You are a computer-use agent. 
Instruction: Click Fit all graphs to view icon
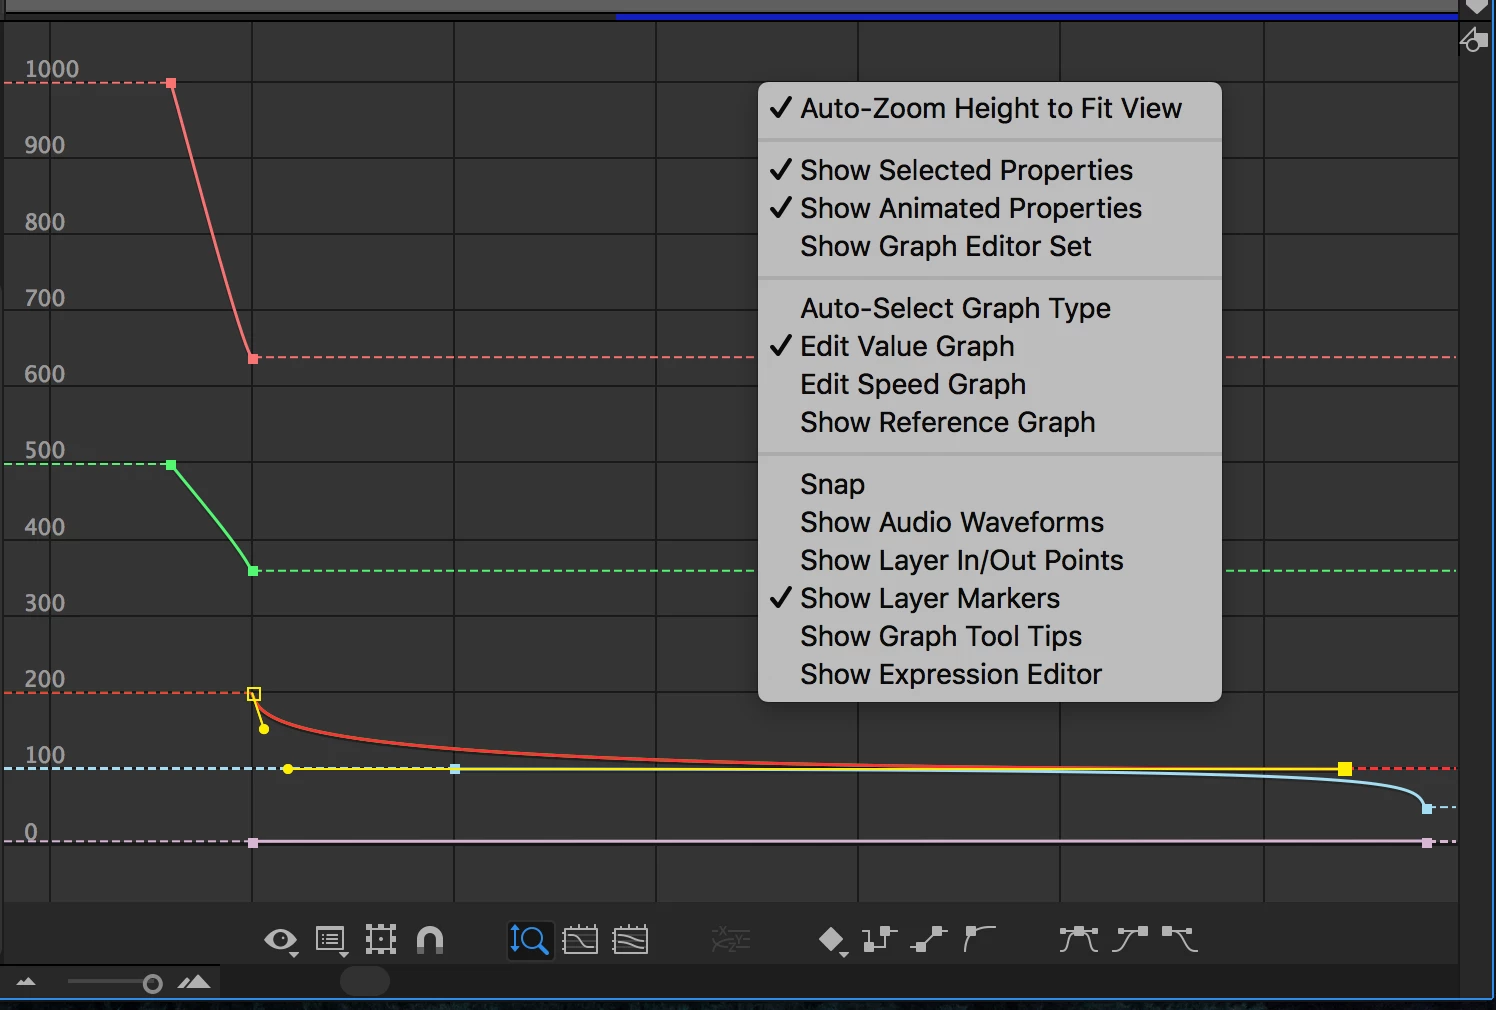point(630,939)
